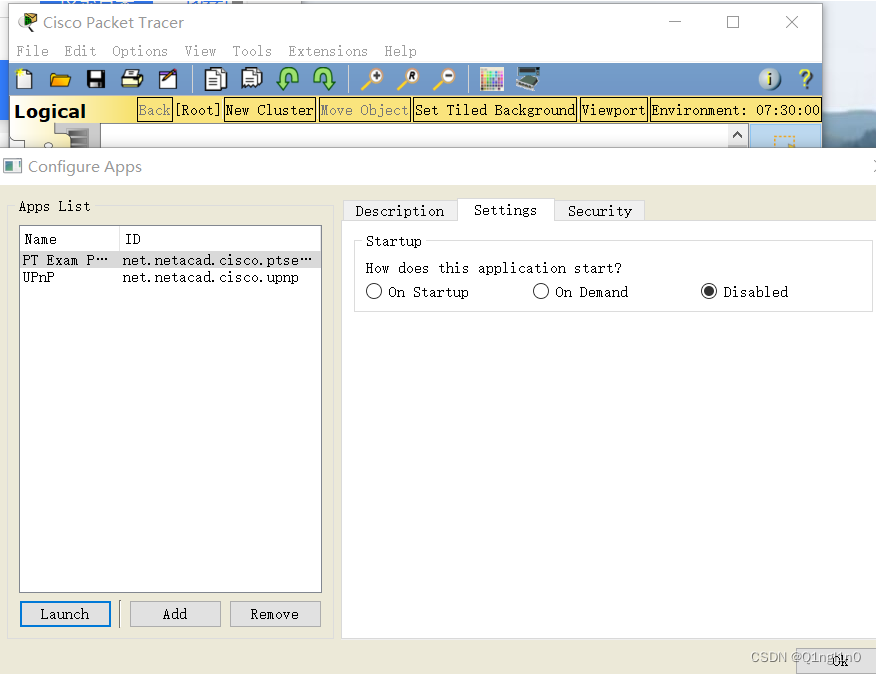Click the New Cluster button
The image size is (876, 674).
[269, 110]
